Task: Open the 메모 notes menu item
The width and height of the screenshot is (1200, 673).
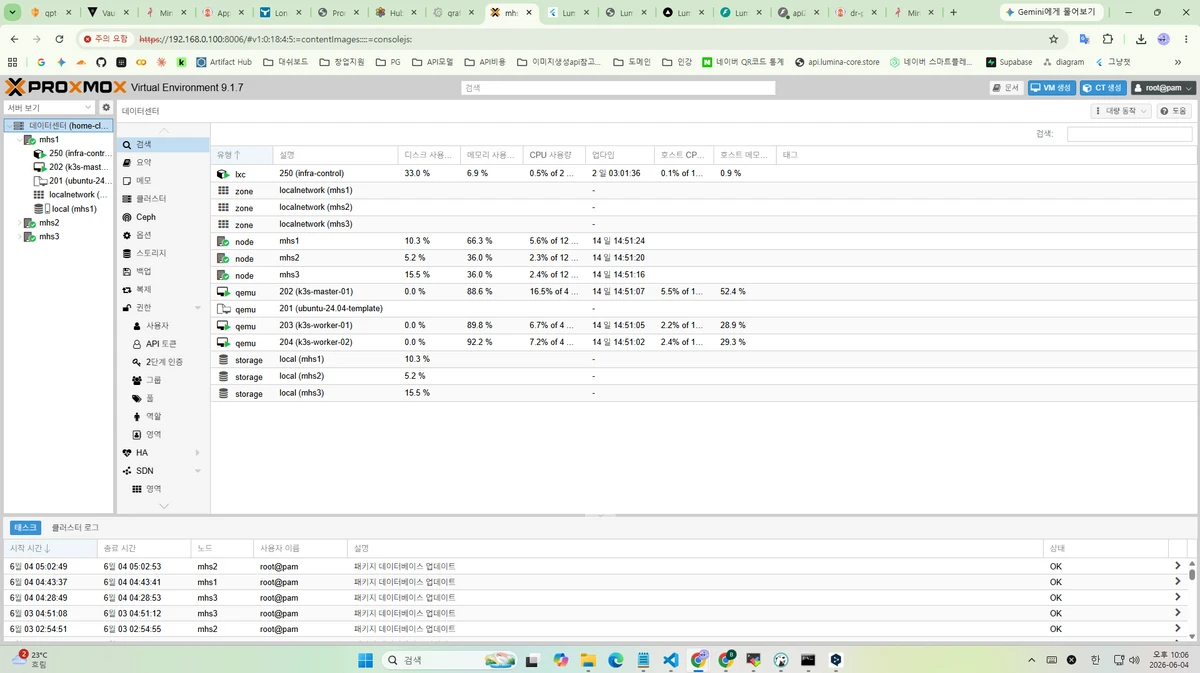Action: [163, 180]
